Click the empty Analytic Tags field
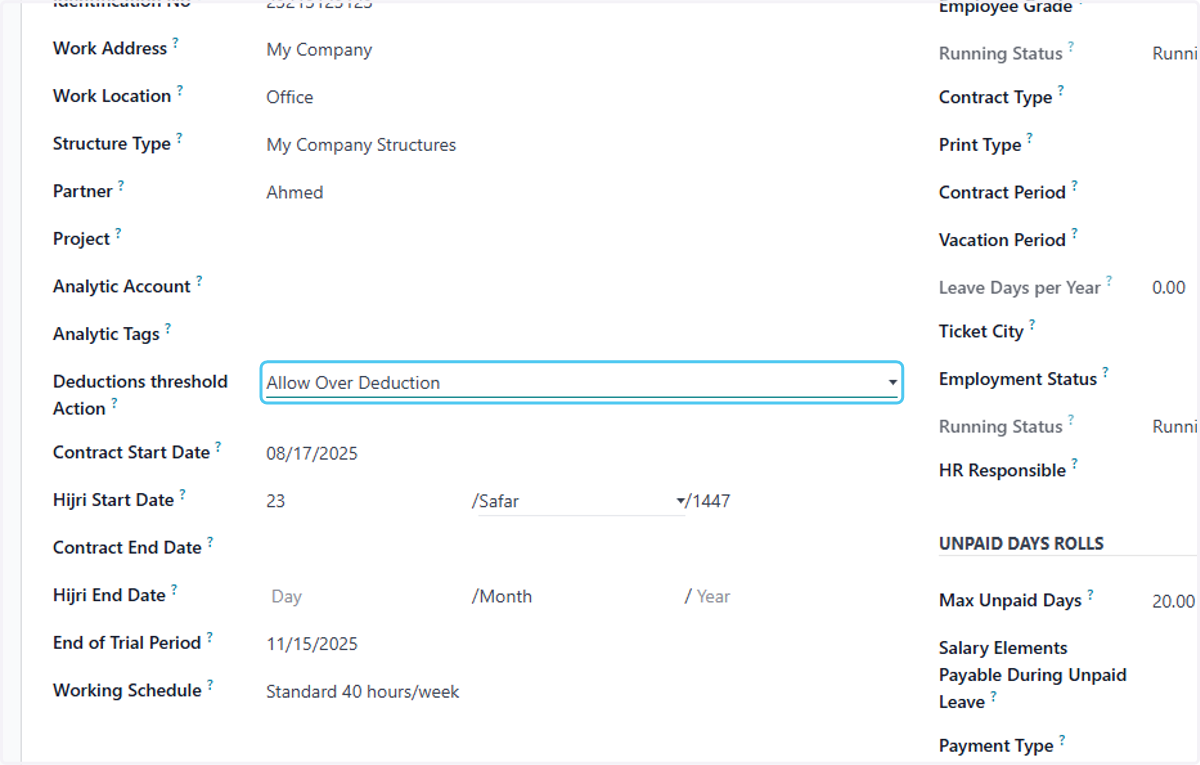The image size is (1200, 765). [581, 333]
